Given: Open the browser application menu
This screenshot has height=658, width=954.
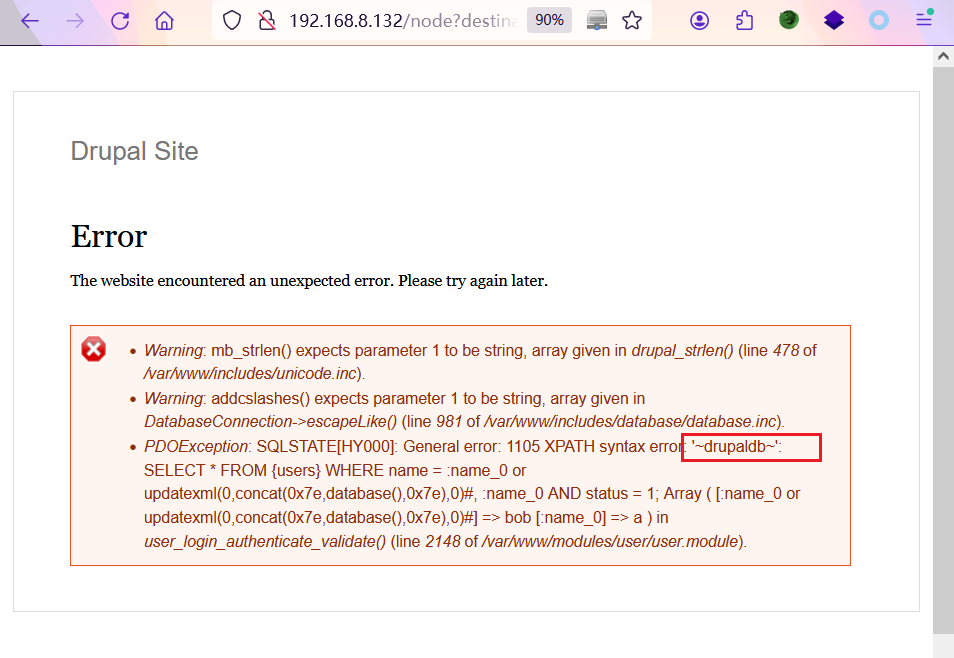Looking at the screenshot, I should (x=924, y=20).
